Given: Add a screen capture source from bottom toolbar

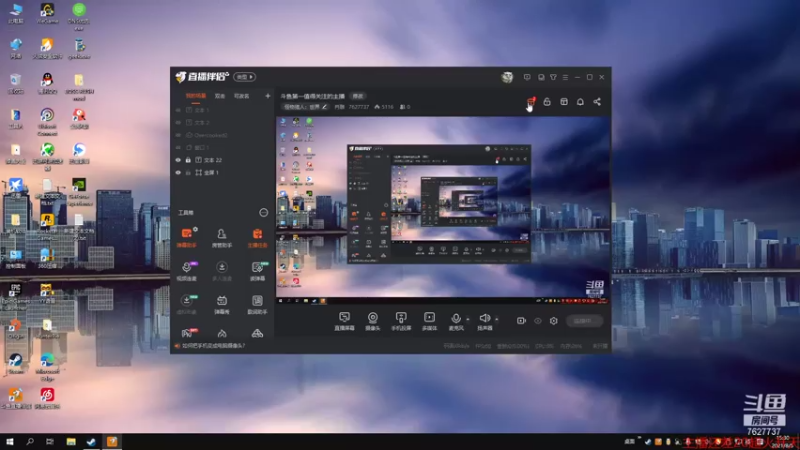Looking at the screenshot, I should pos(344,321).
